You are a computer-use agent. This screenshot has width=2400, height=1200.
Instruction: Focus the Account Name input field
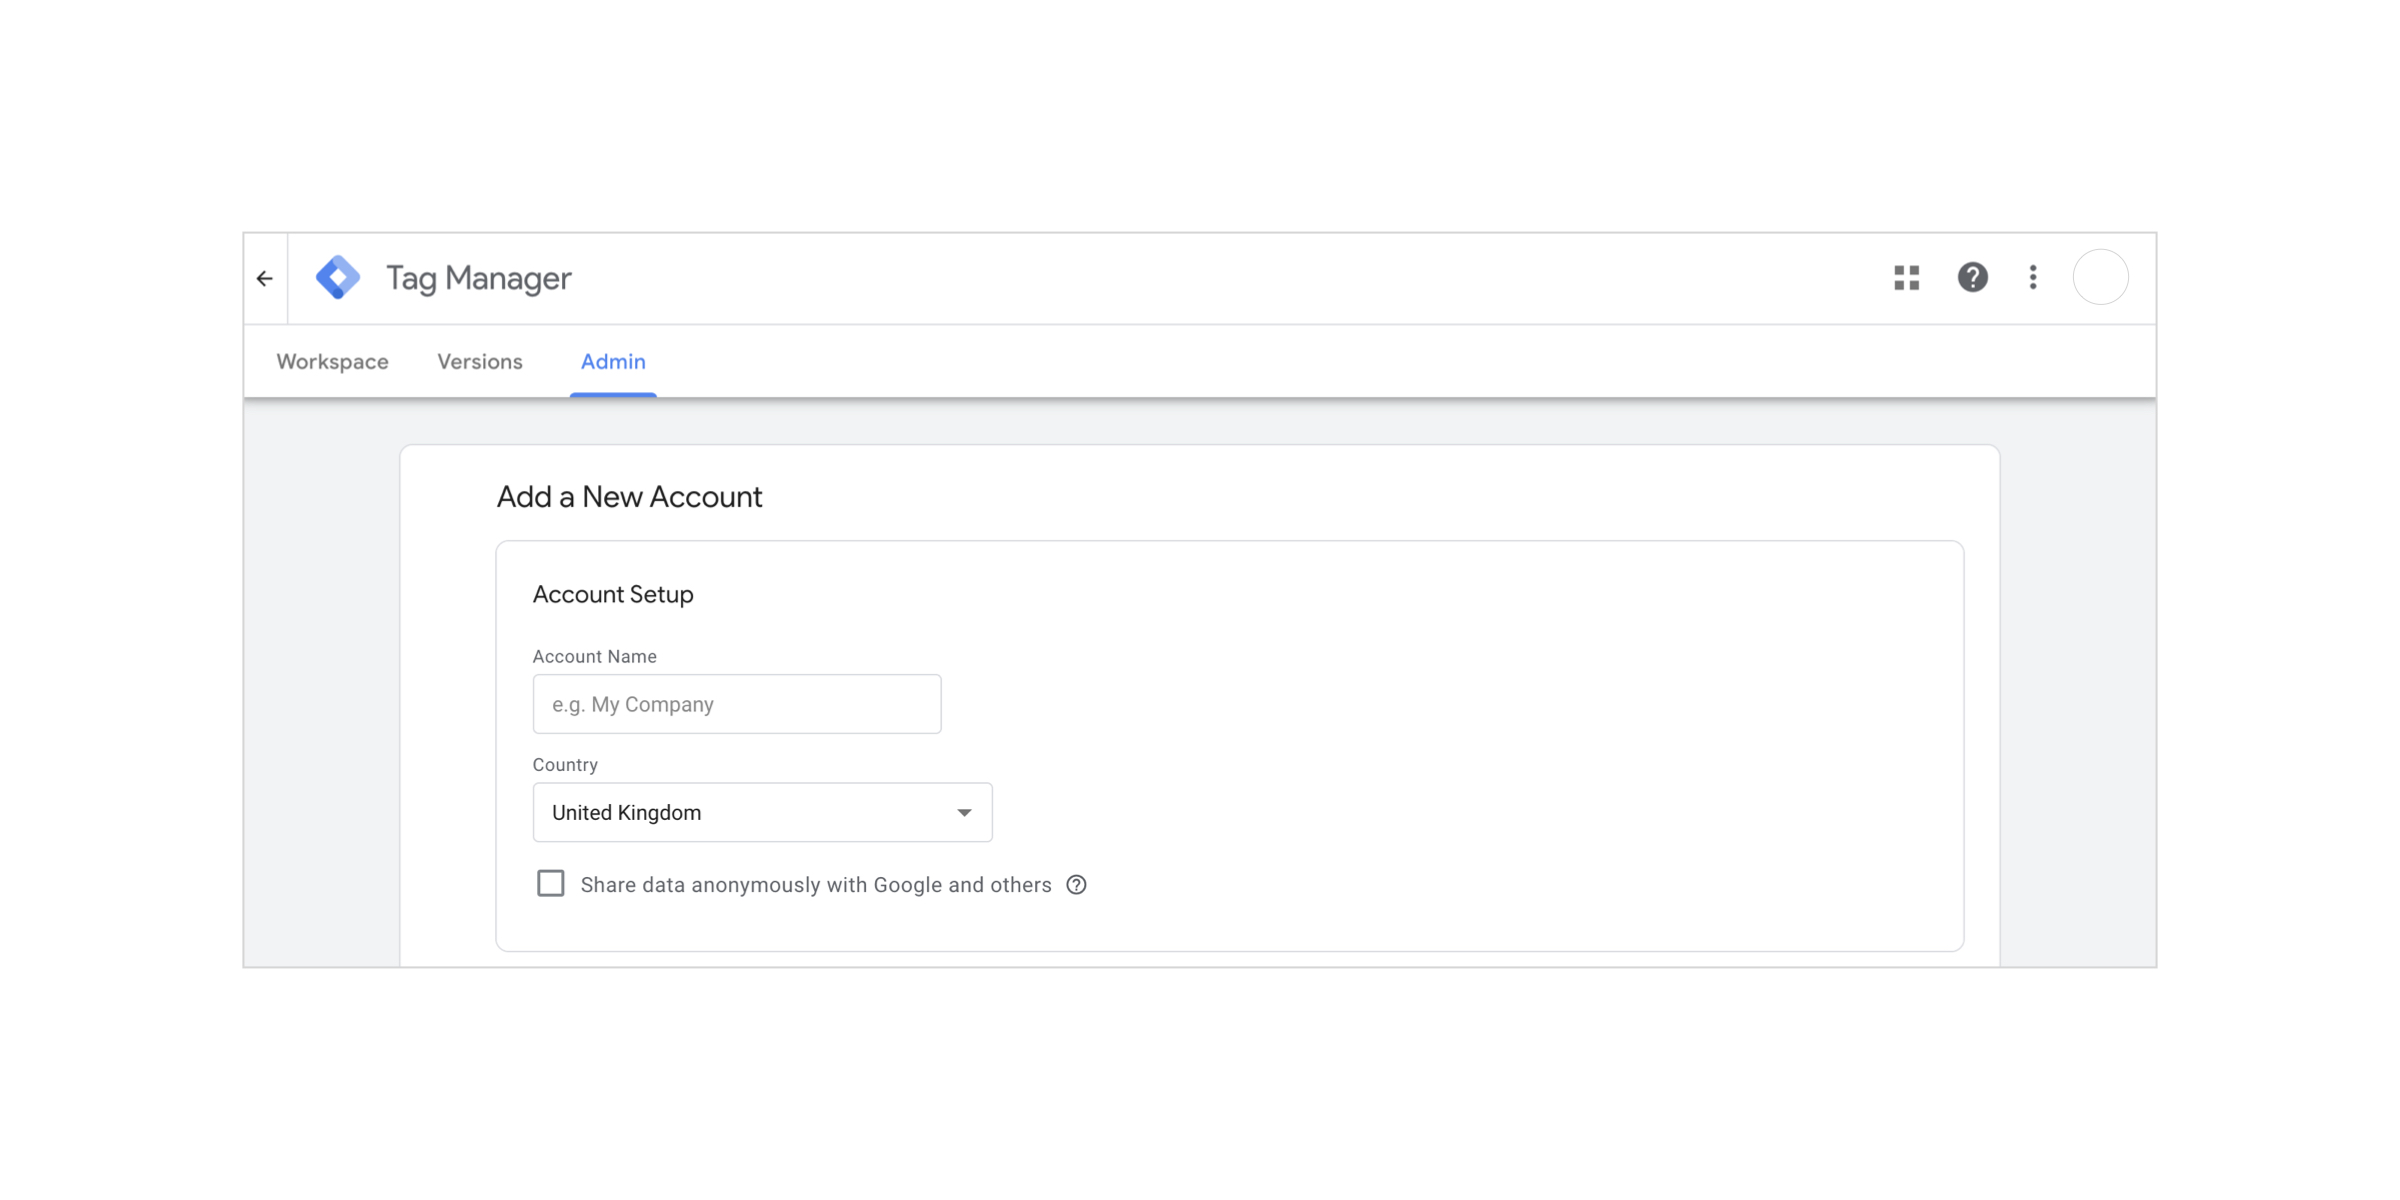(x=737, y=704)
